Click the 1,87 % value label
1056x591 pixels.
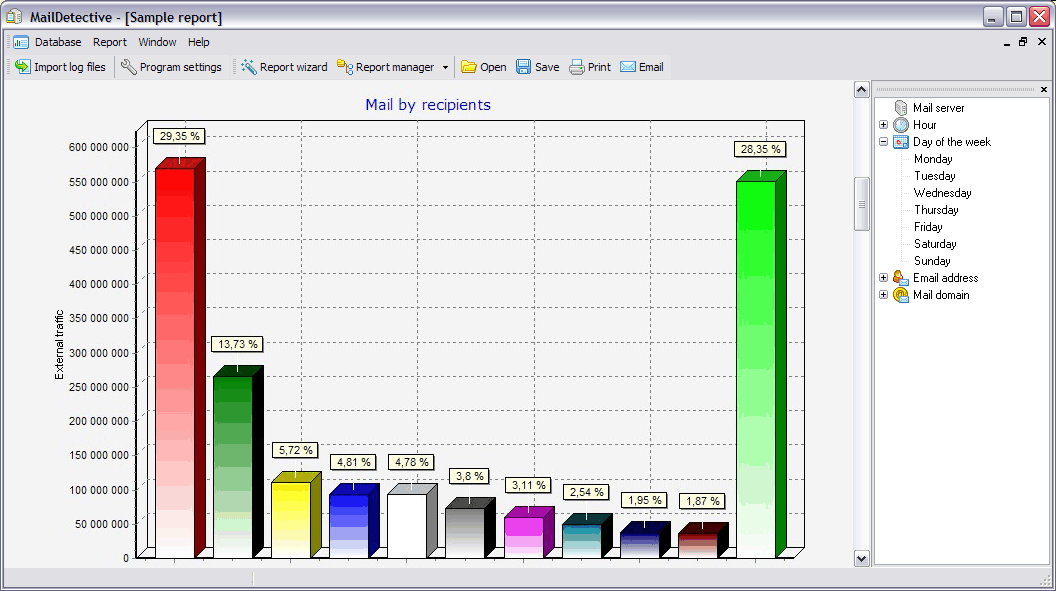pos(702,501)
